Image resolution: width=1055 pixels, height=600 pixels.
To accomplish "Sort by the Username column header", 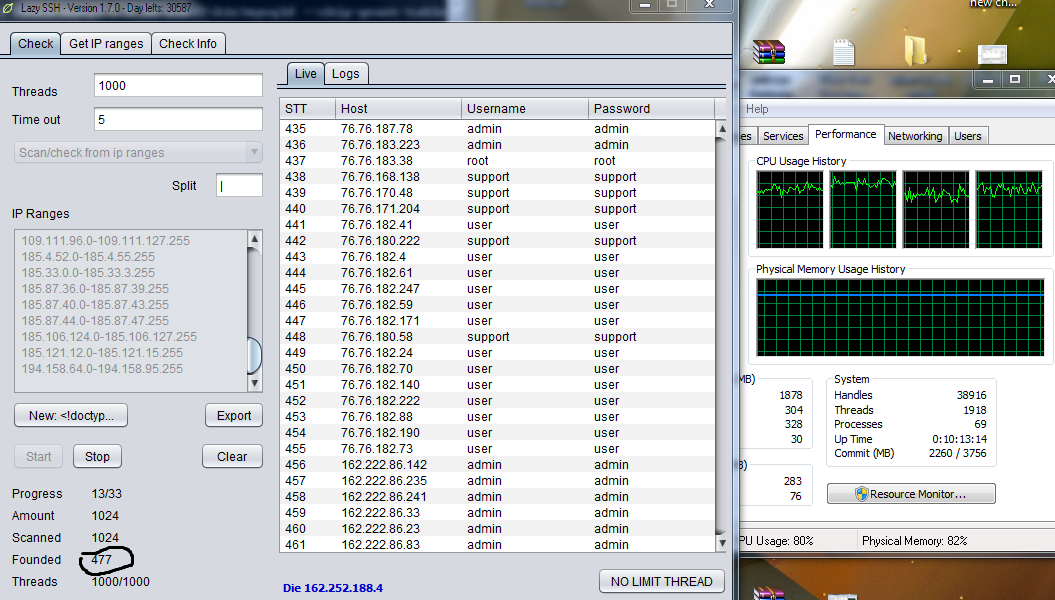I will (x=525, y=109).
